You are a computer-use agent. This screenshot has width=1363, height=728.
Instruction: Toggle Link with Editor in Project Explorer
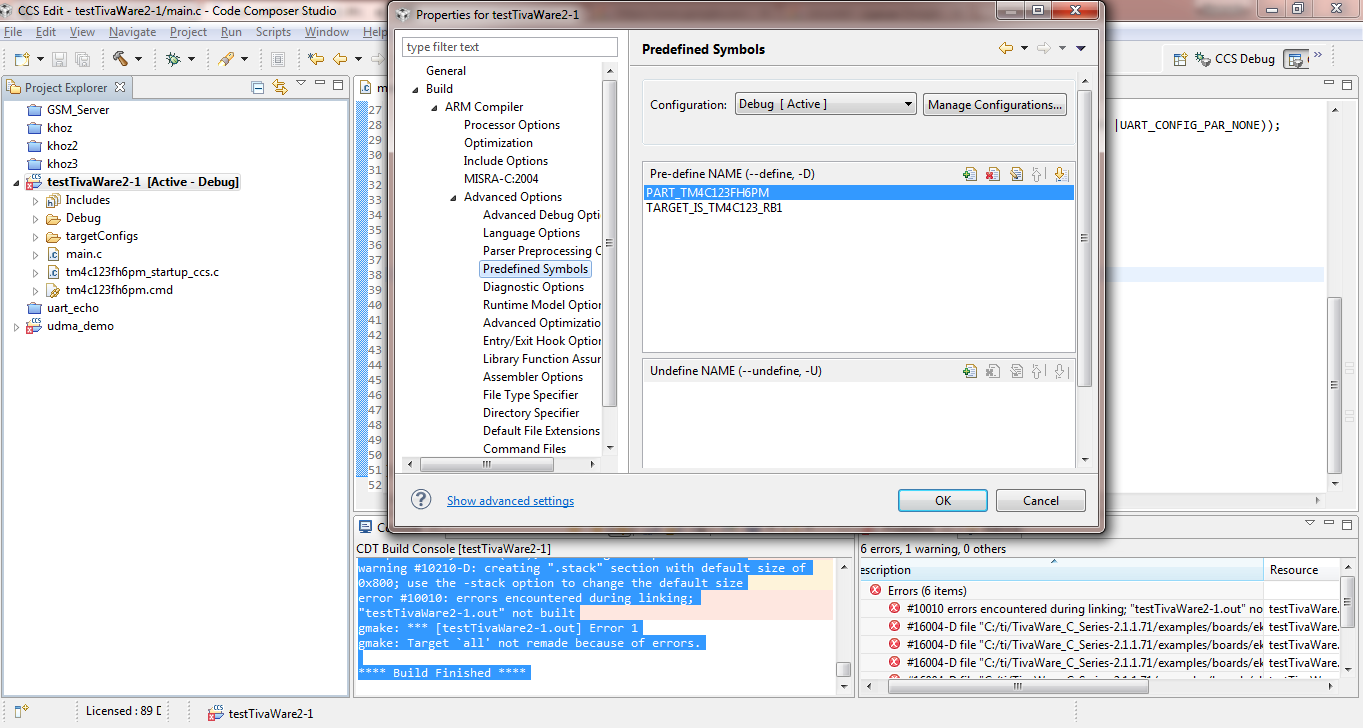click(x=280, y=87)
